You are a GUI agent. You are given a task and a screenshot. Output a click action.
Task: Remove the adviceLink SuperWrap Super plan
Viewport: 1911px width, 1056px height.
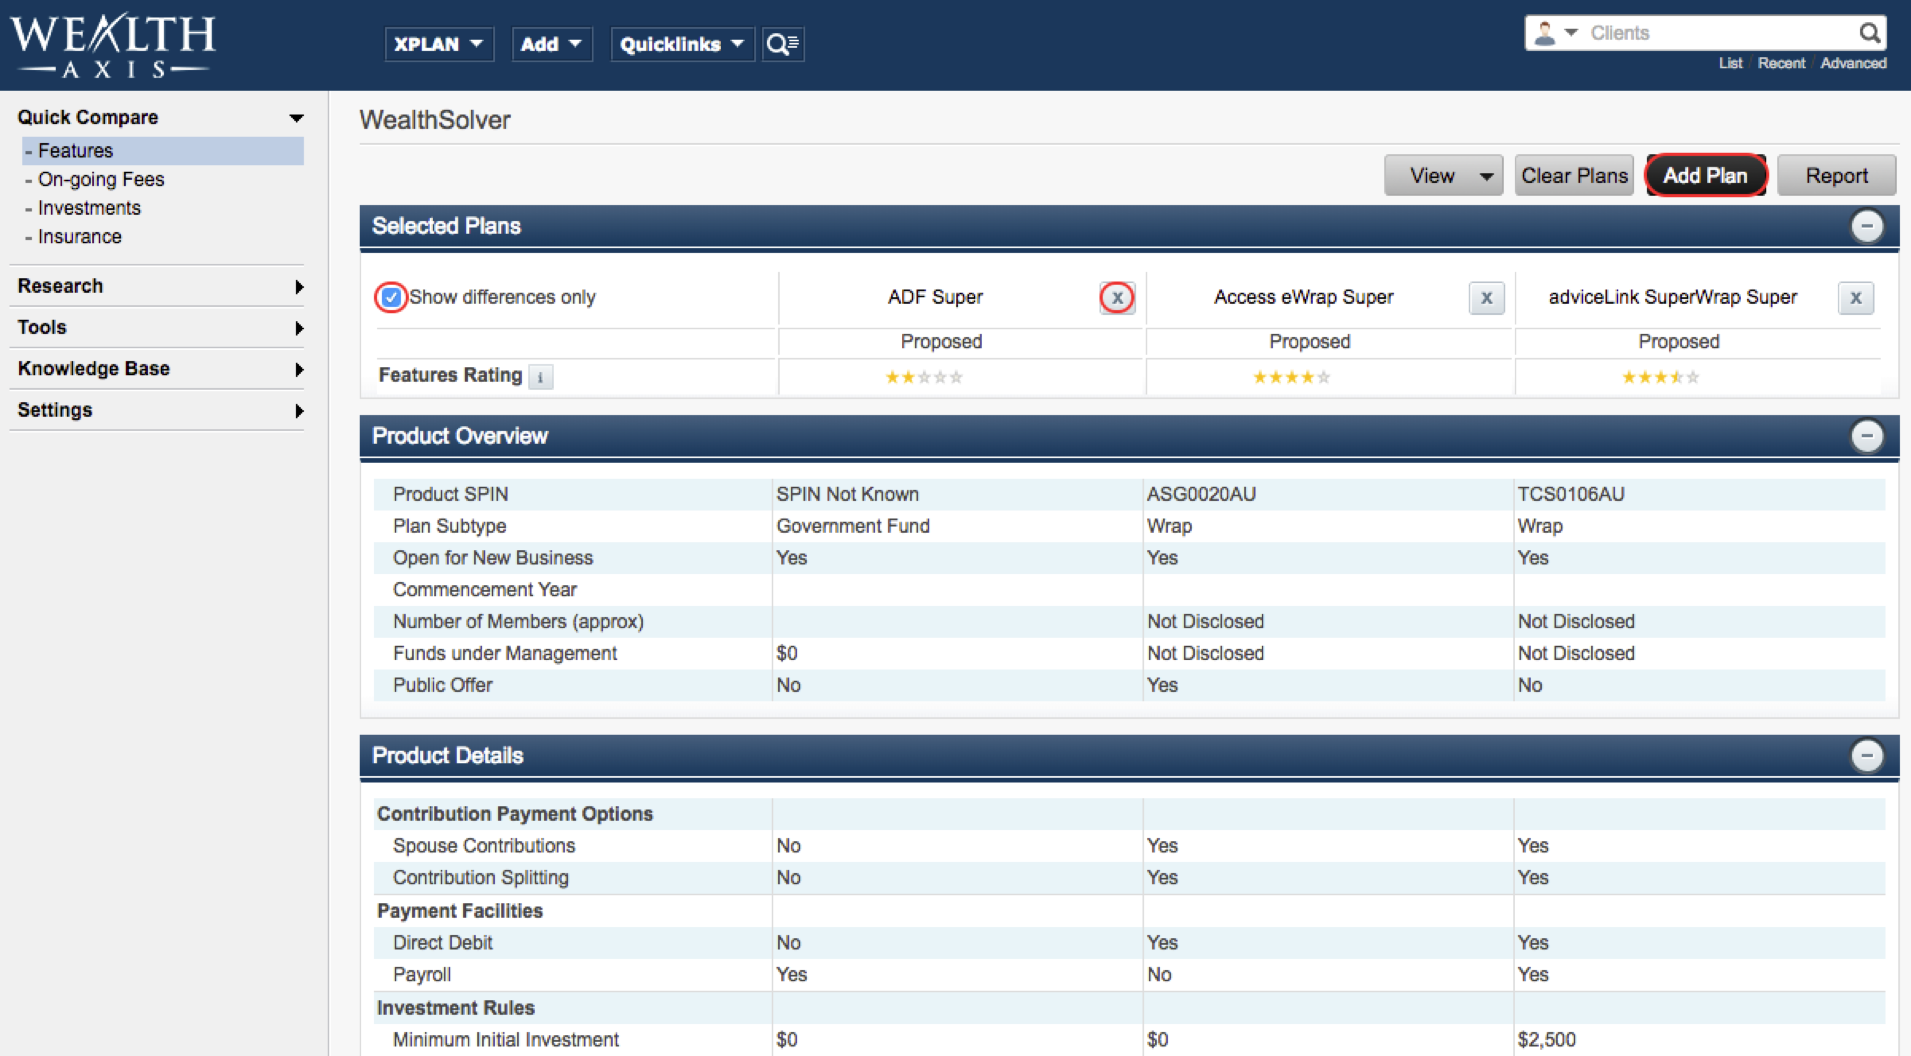coord(1855,298)
